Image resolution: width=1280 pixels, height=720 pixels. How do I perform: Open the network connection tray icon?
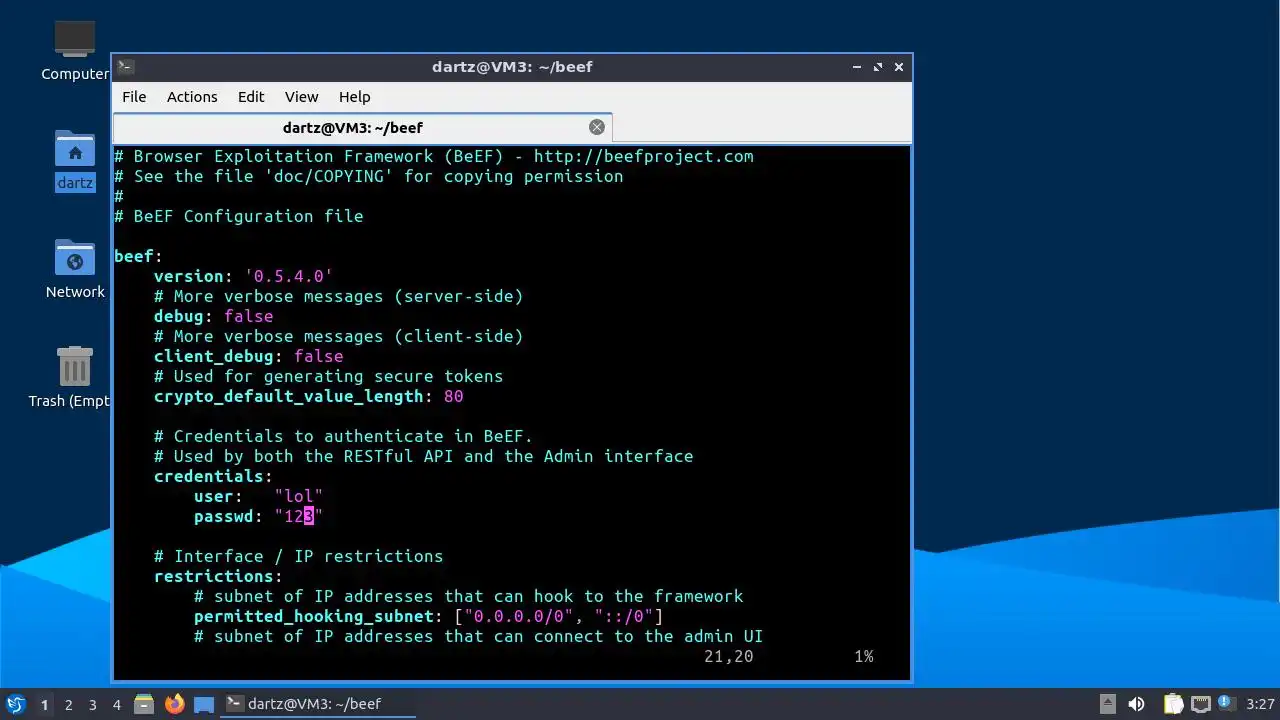coord(1201,704)
